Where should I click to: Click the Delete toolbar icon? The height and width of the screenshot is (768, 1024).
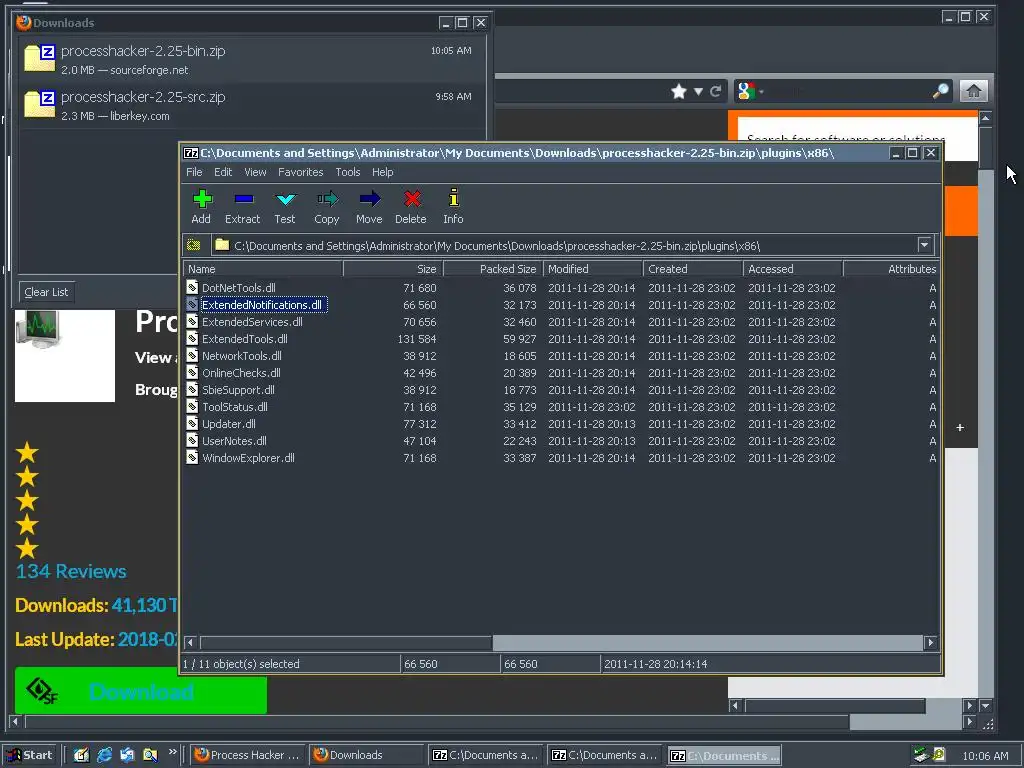411,199
